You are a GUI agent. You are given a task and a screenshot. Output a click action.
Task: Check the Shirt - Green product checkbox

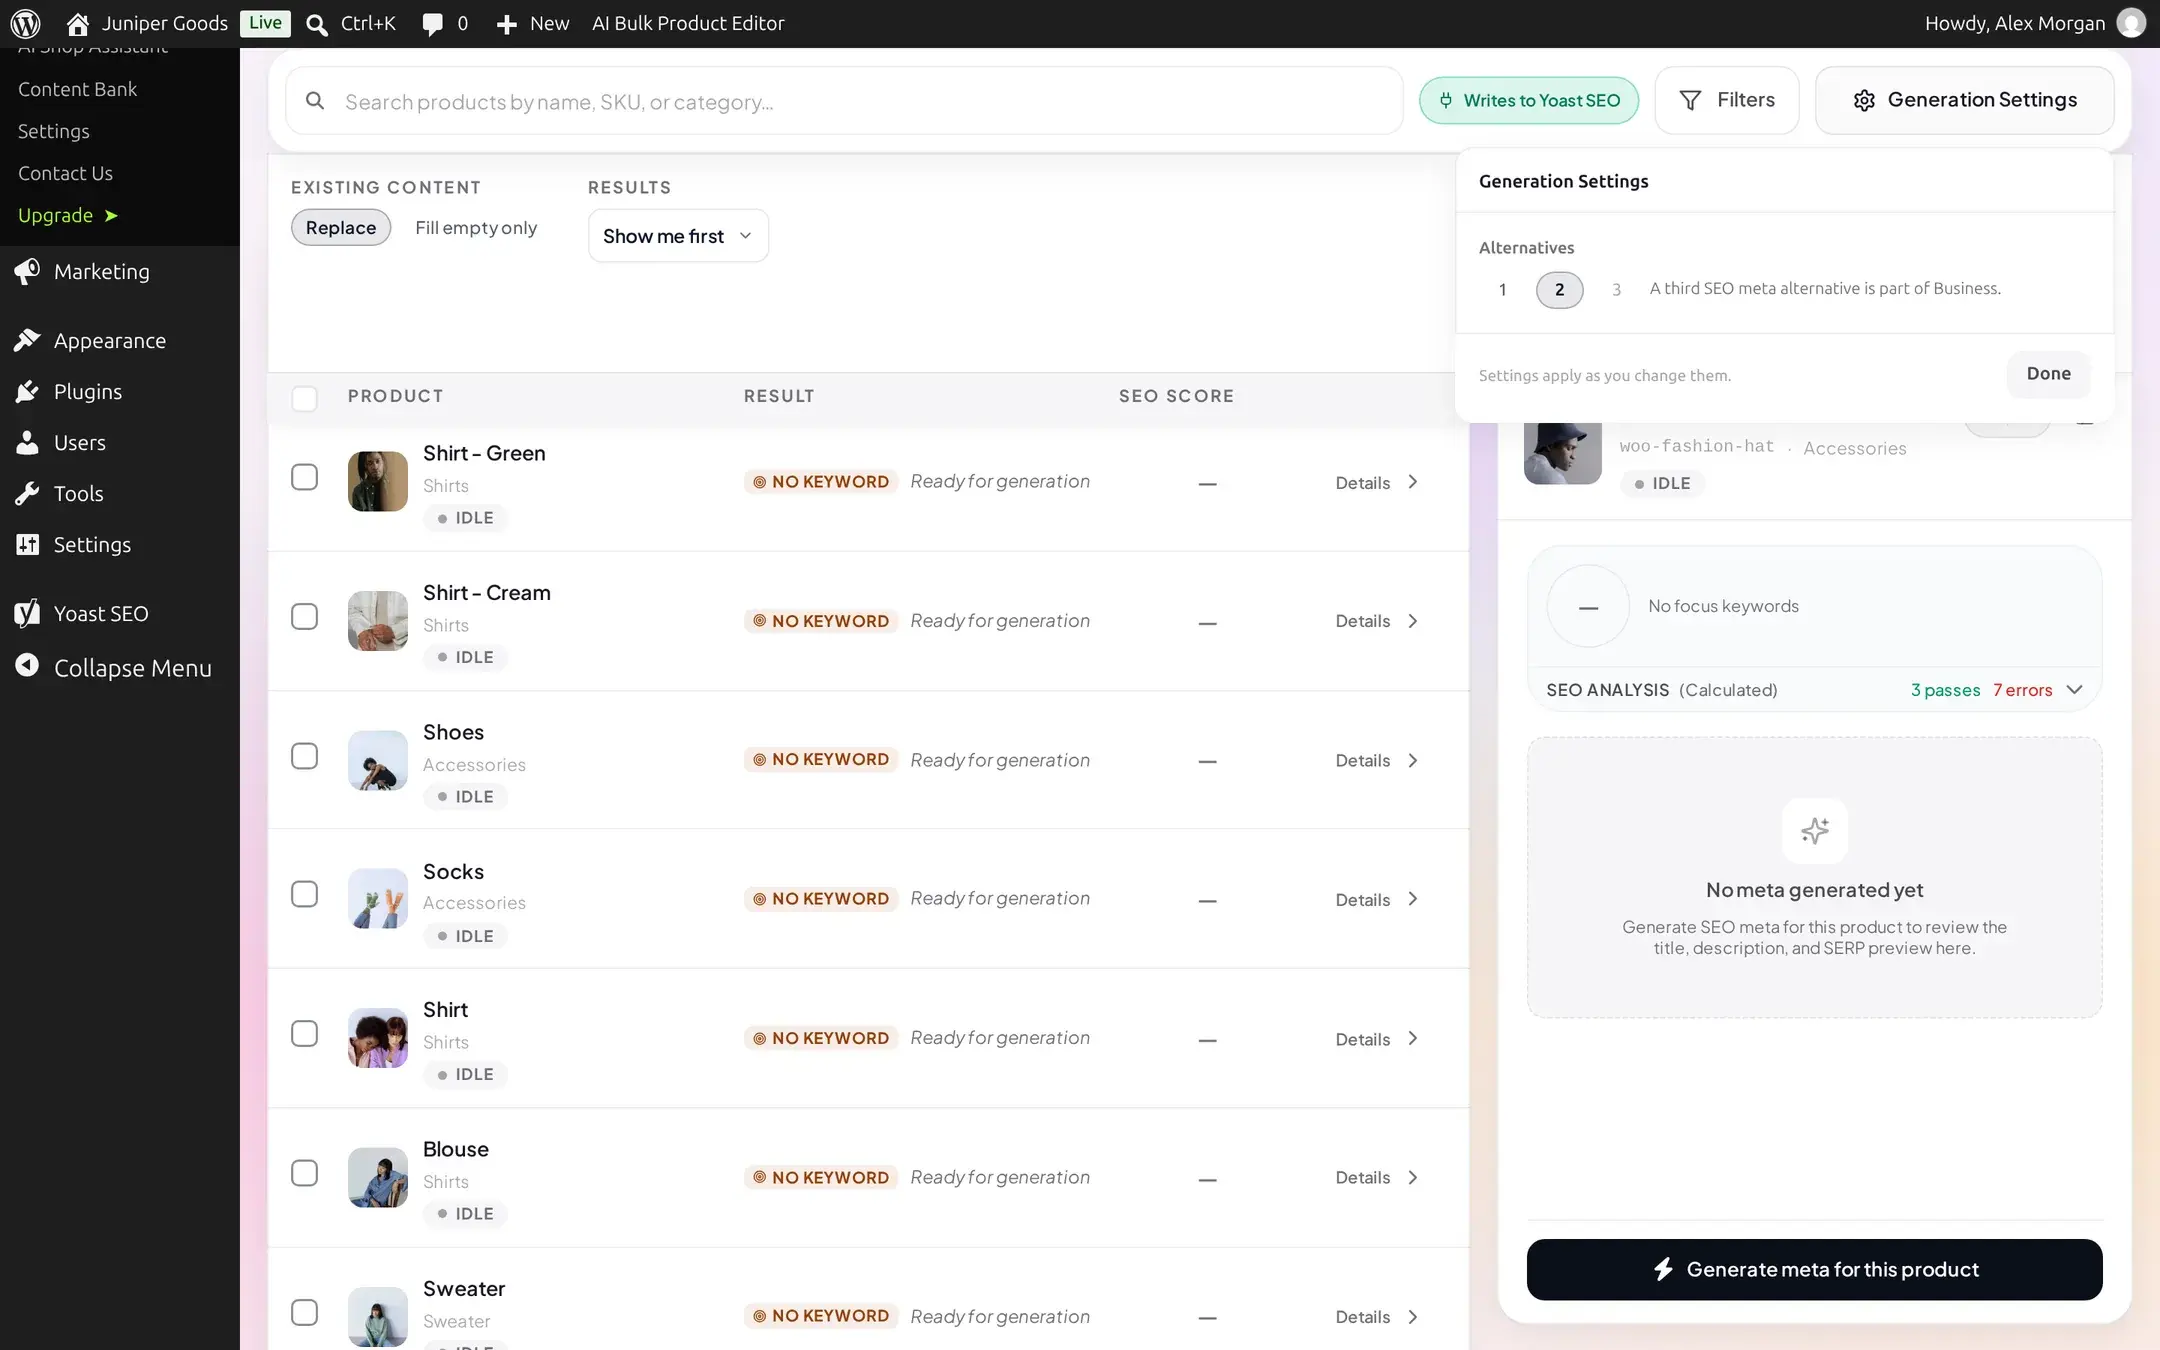[x=304, y=477]
